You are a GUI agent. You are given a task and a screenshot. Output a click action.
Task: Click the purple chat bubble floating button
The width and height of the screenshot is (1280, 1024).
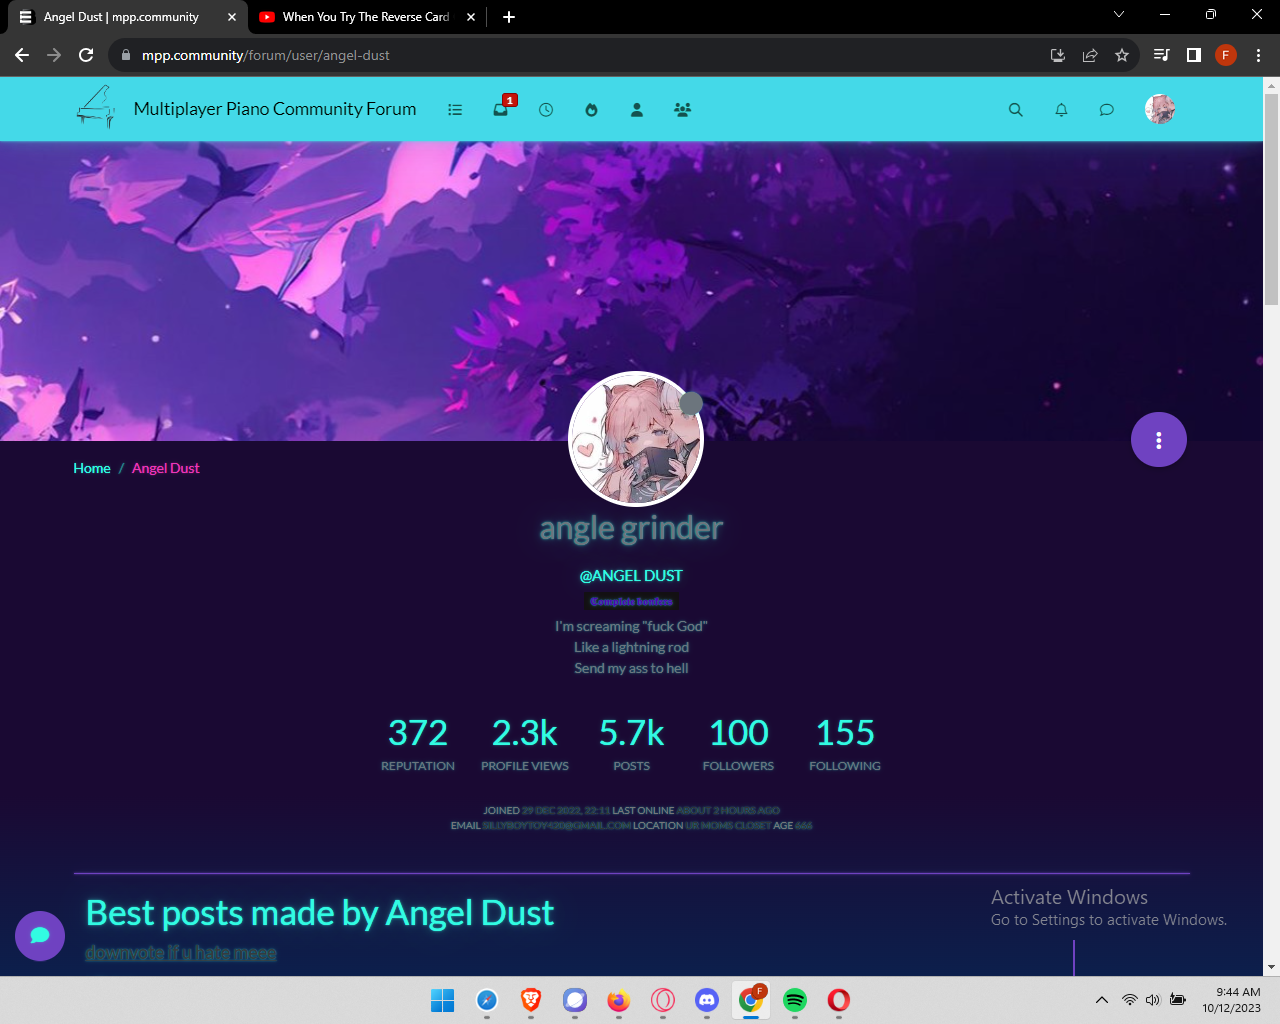[x=40, y=936]
